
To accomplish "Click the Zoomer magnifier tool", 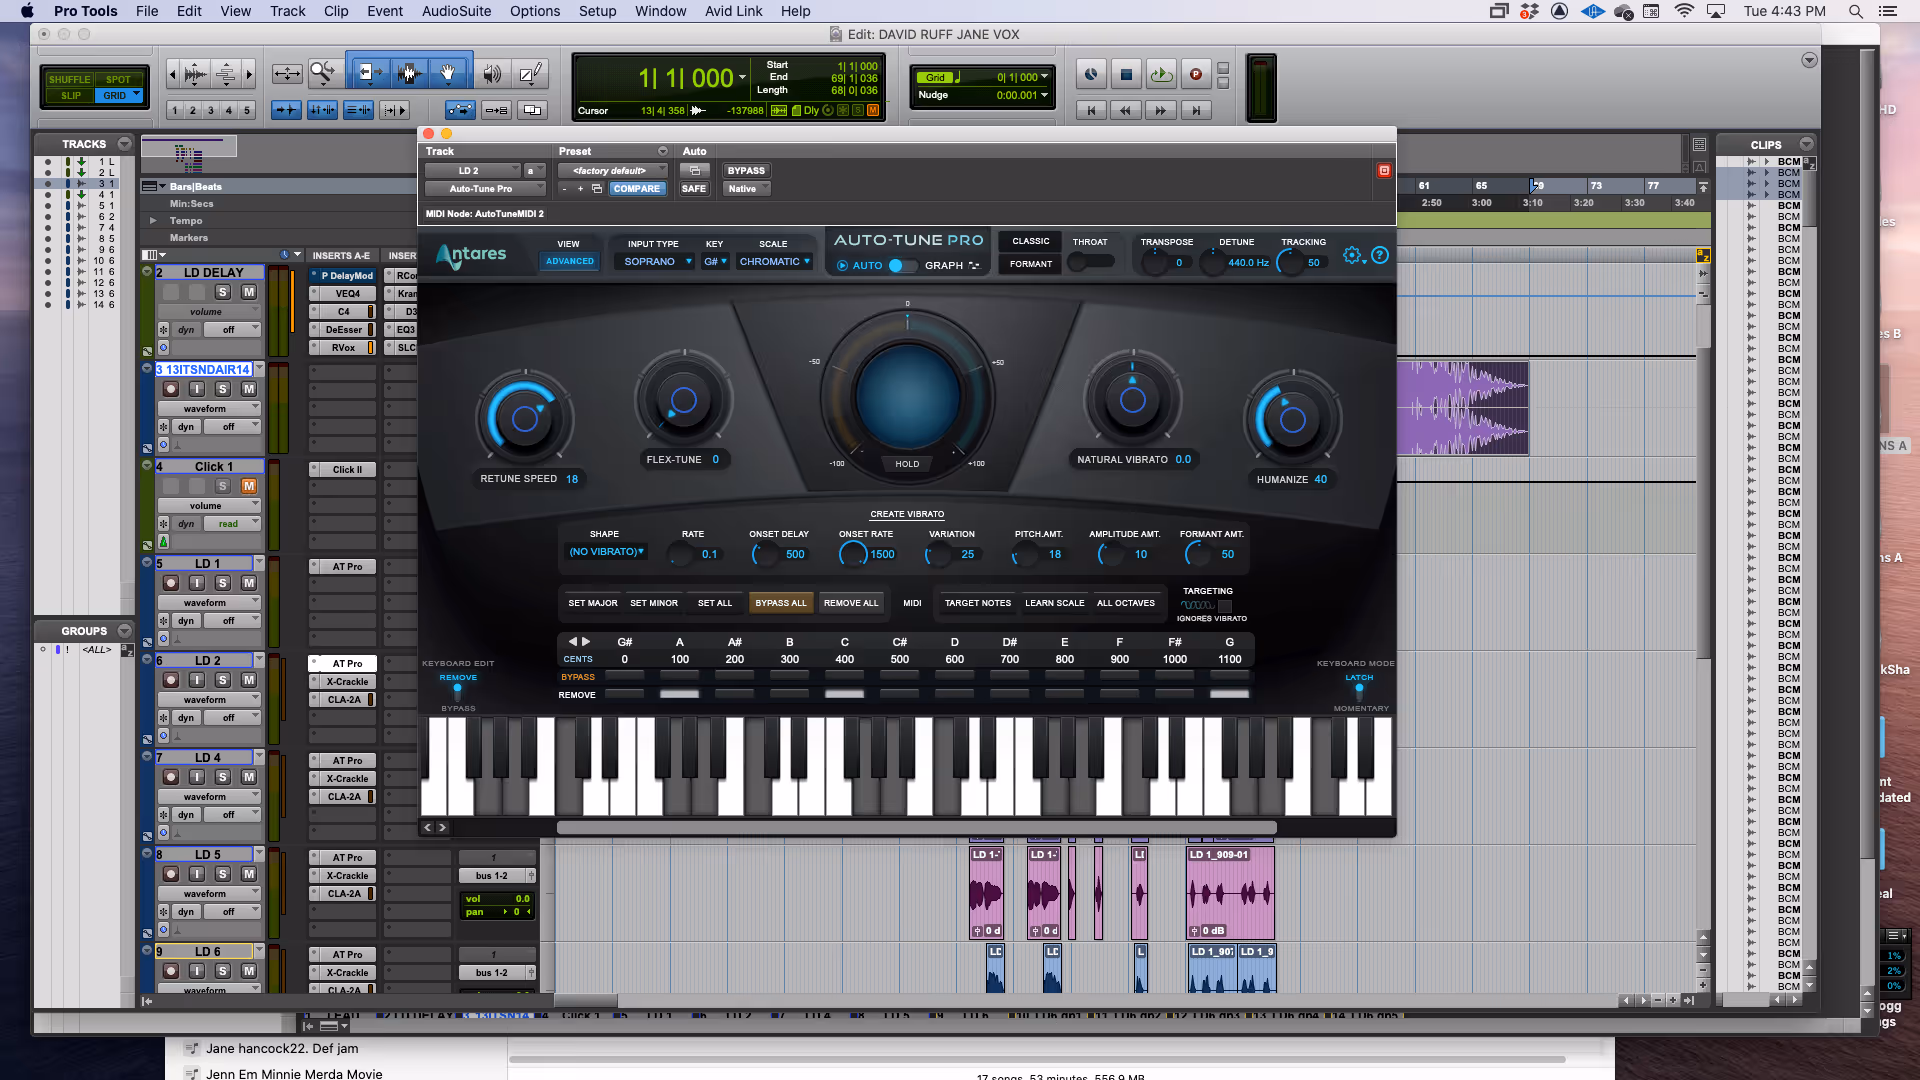I will coord(323,73).
